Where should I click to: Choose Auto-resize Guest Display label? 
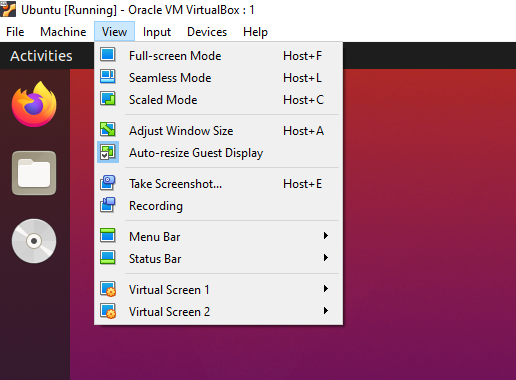tap(196, 153)
